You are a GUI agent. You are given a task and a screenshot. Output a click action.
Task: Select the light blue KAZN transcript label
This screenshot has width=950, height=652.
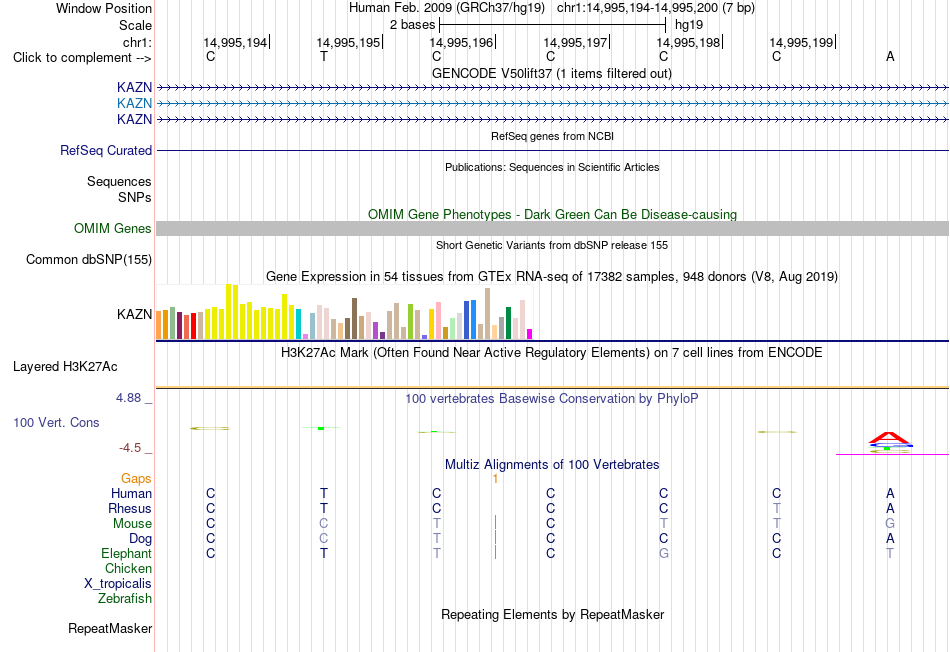click(x=135, y=104)
